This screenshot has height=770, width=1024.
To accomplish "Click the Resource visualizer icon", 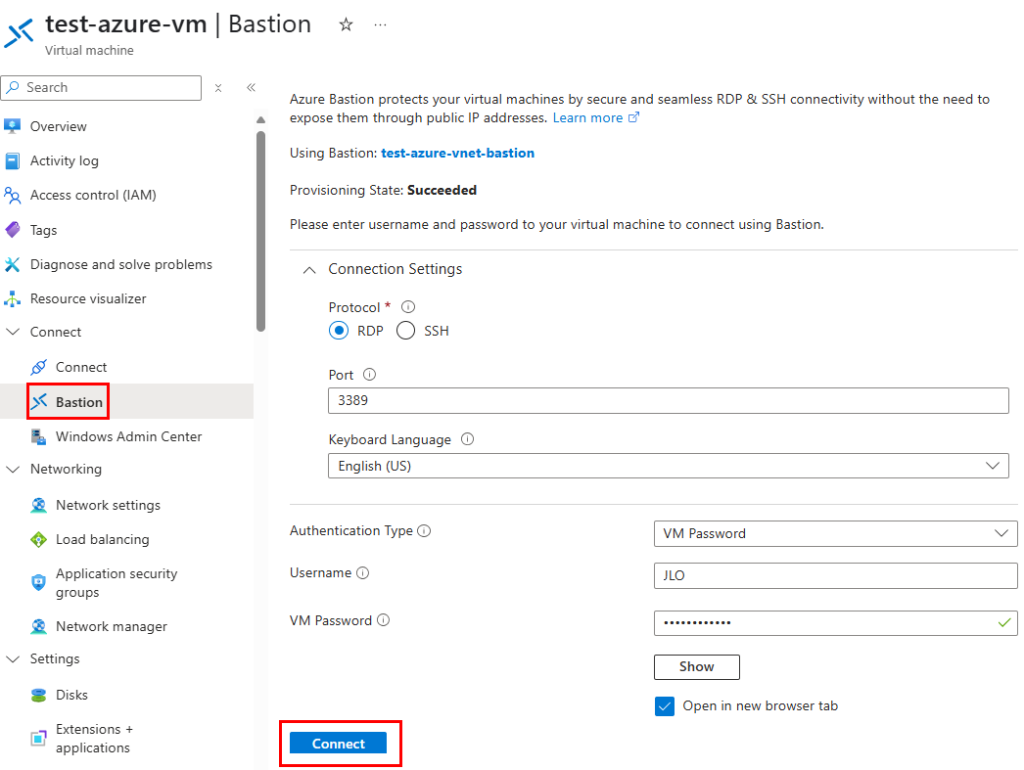I will click(12, 299).
